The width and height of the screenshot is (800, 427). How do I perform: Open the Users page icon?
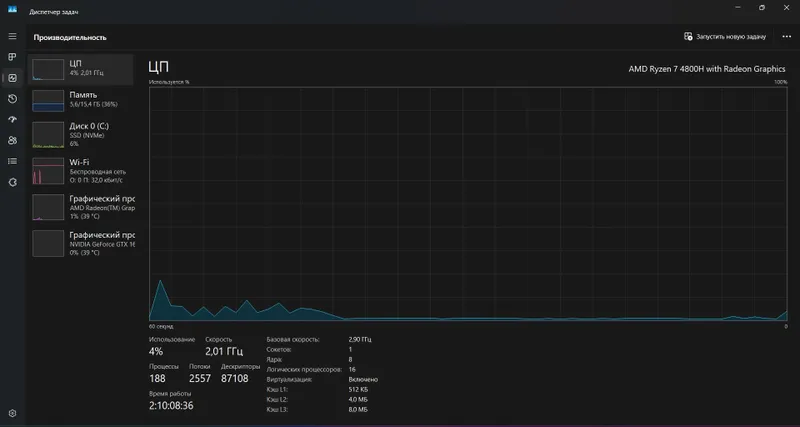12,140
